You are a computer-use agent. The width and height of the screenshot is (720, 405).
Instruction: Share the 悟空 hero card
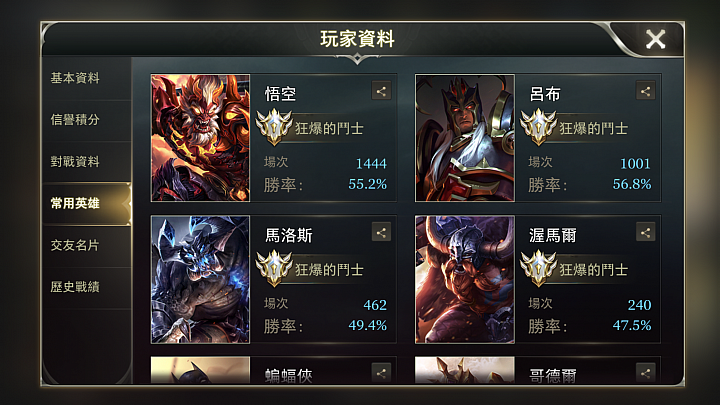click(381, 91)
